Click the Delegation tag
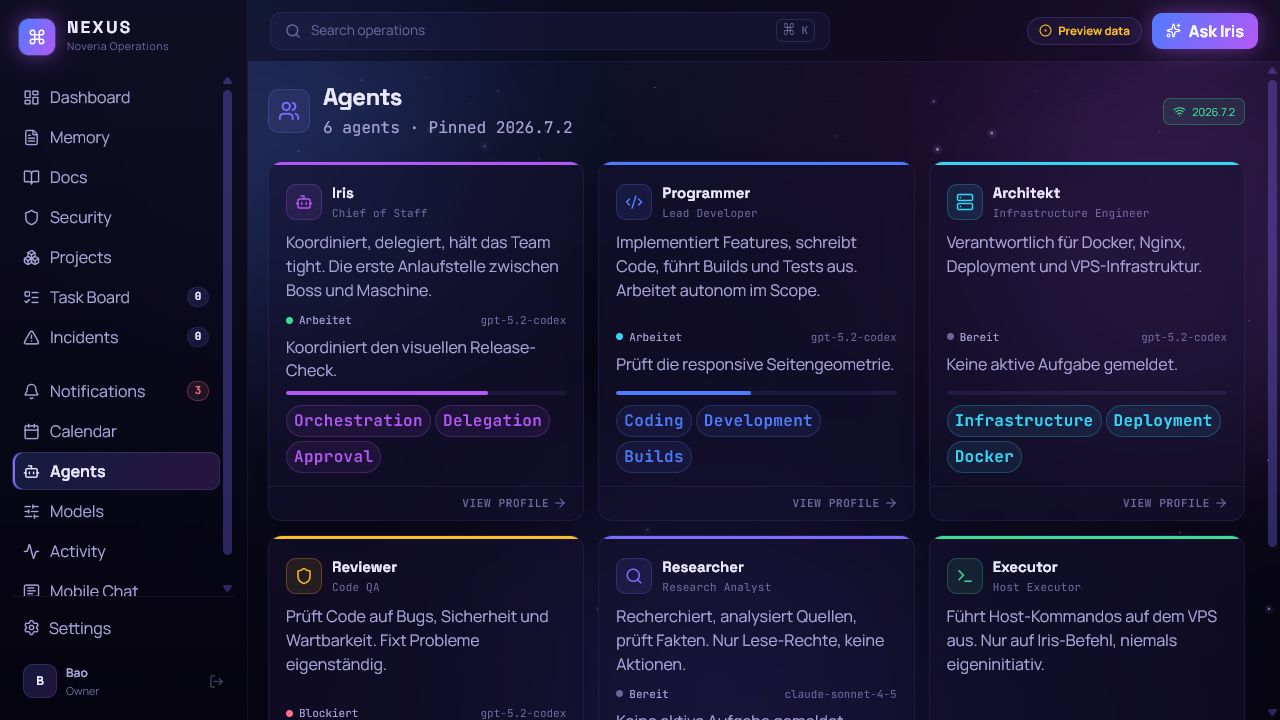The image size is (1280, 720). [492, 421]
